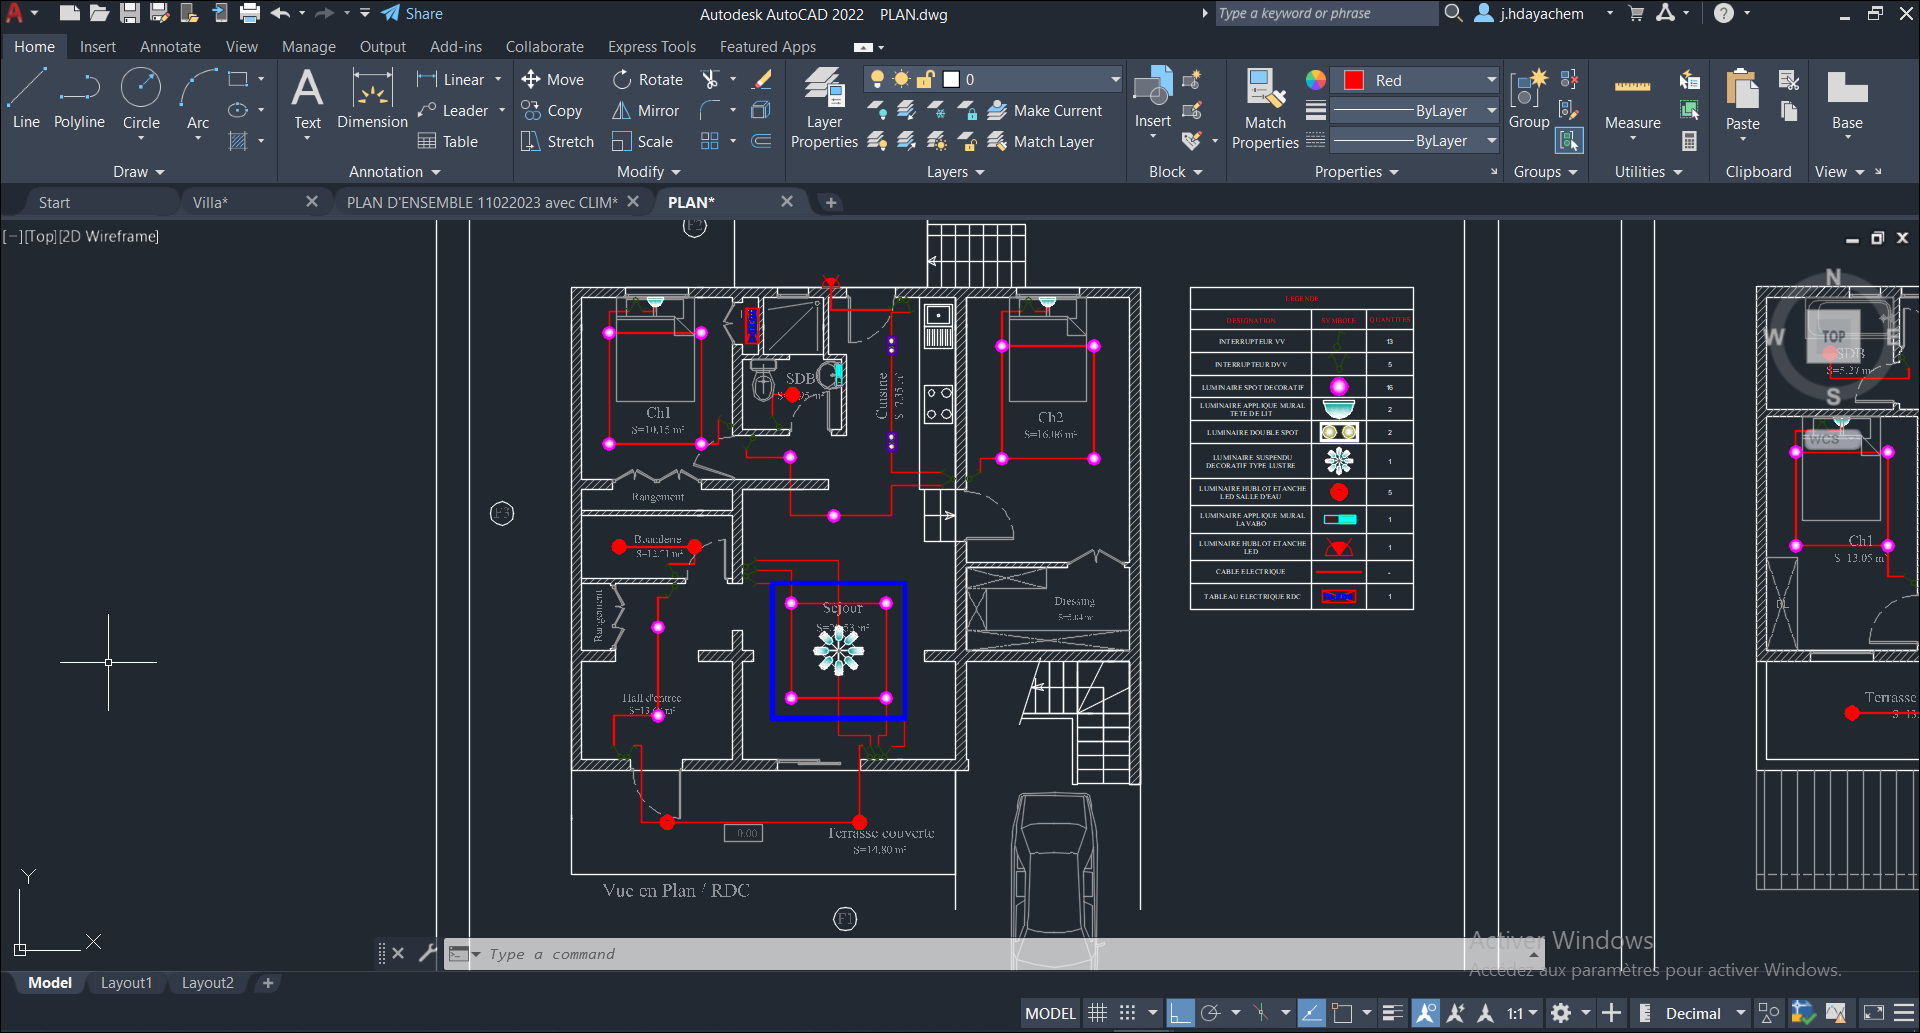Expand the Draw panel
The height and width of the screenshot is (1033, 1920).
[138, 172]
